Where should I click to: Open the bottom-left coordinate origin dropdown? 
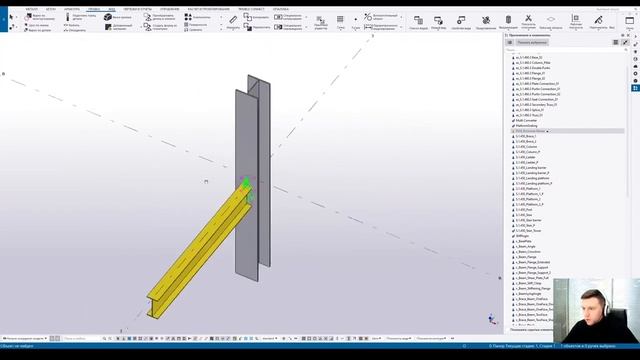coord(24,338)
